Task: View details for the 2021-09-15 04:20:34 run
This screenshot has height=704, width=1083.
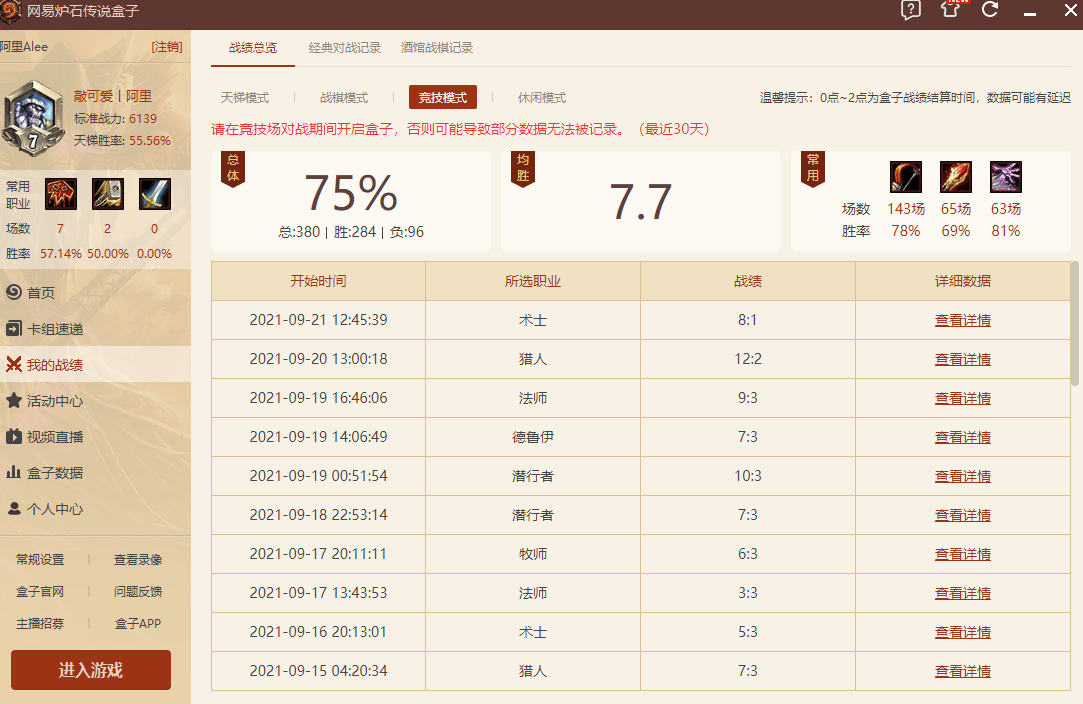Action: 963,671
